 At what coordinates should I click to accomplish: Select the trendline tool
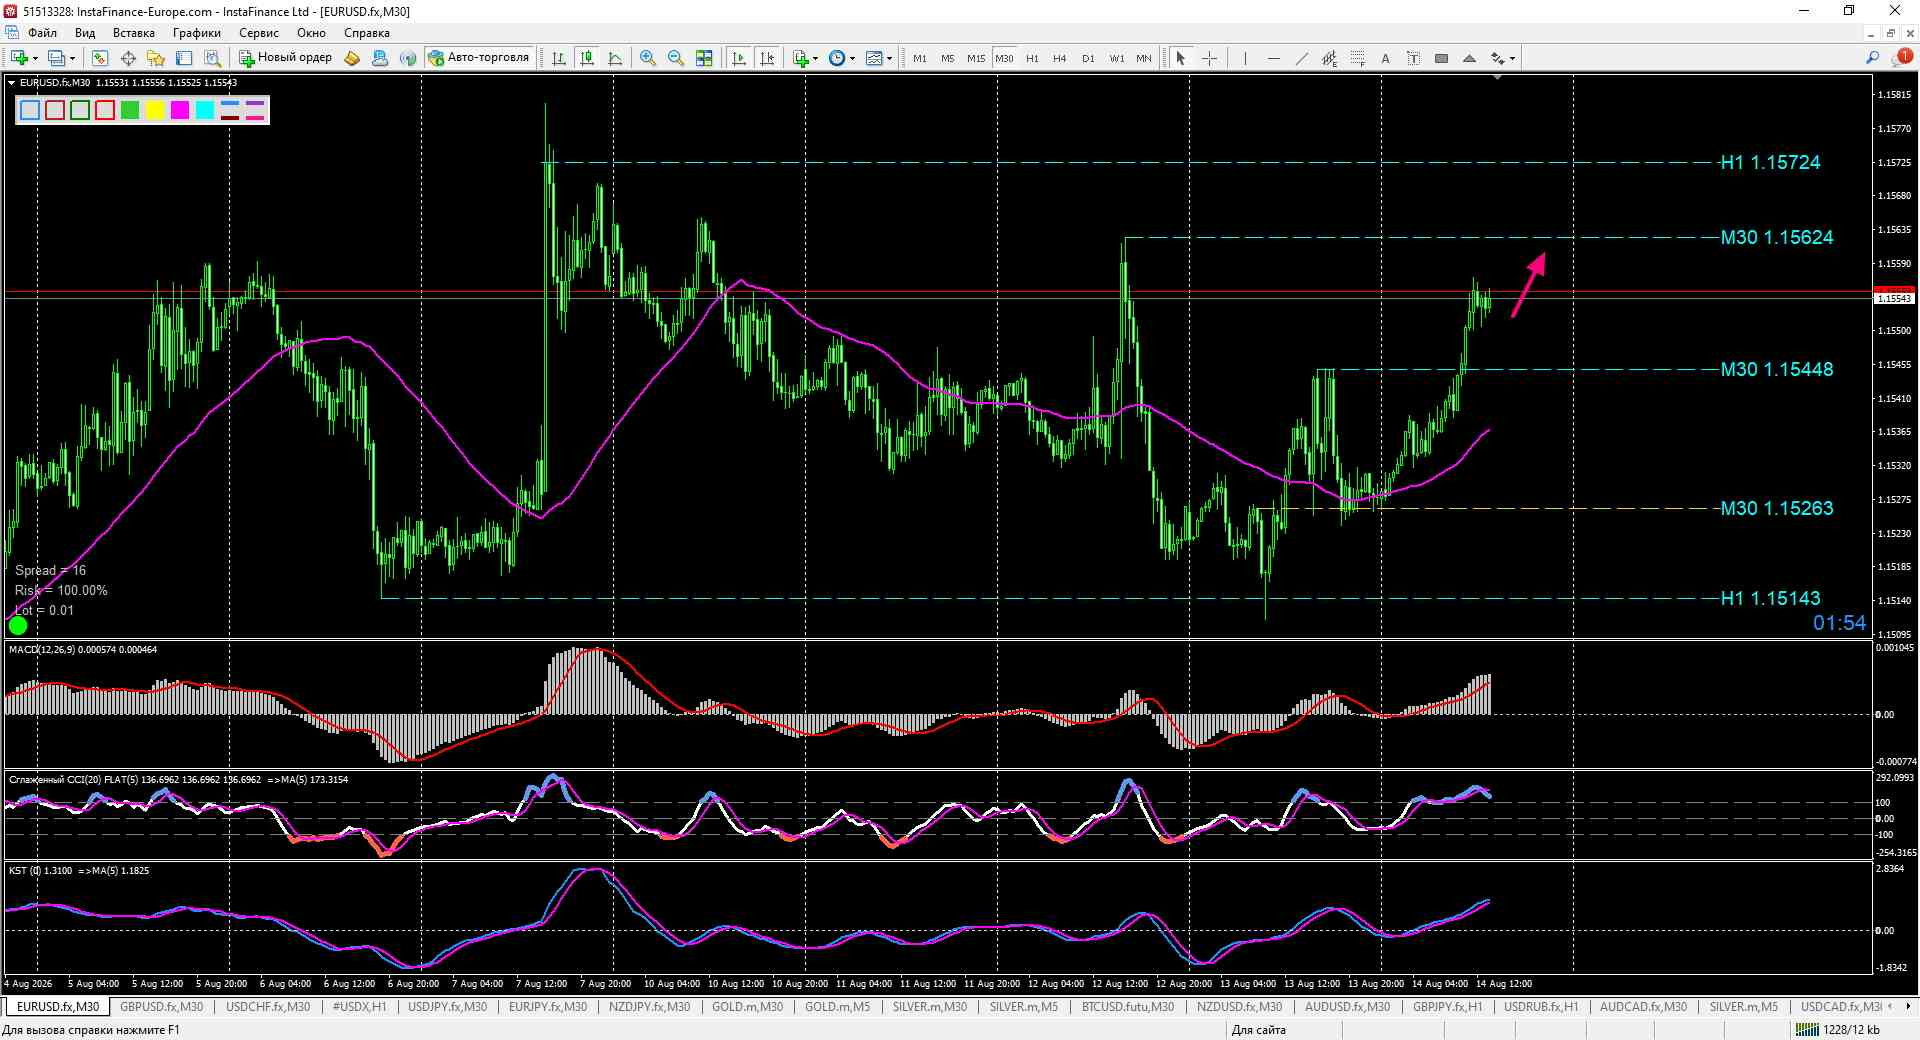[1301, 58]
